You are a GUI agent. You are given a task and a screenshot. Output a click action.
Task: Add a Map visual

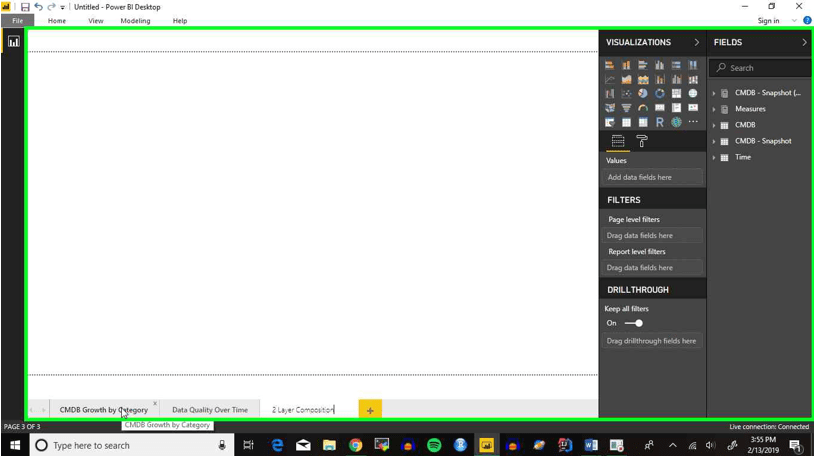(693, 94)
